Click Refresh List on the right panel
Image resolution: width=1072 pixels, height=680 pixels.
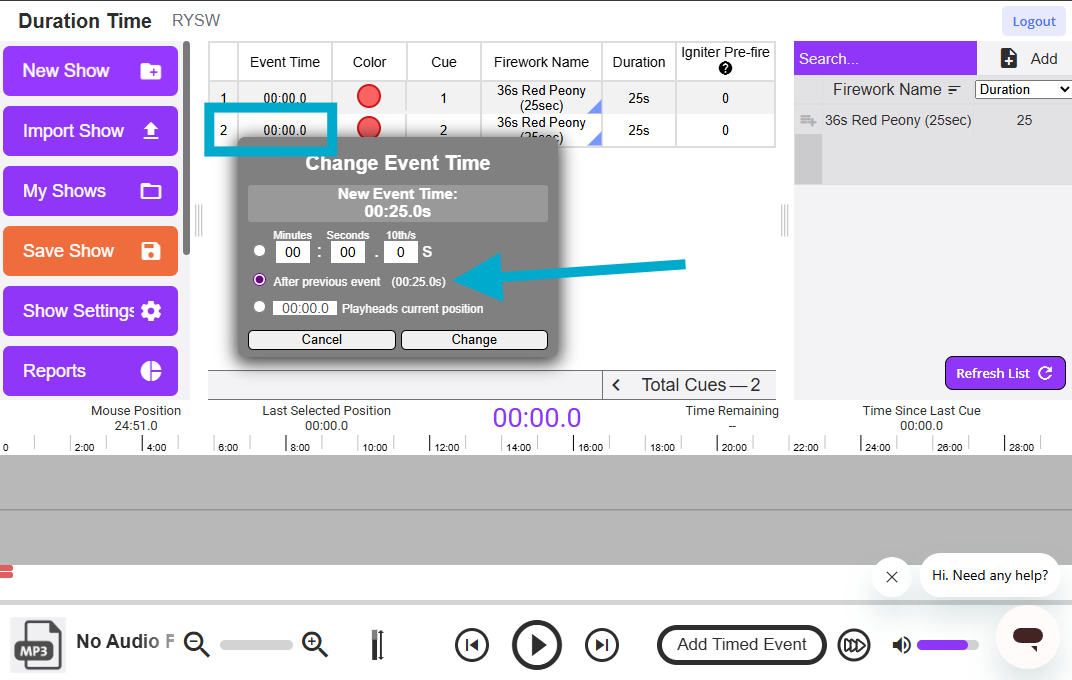(x=1005, y=373)
